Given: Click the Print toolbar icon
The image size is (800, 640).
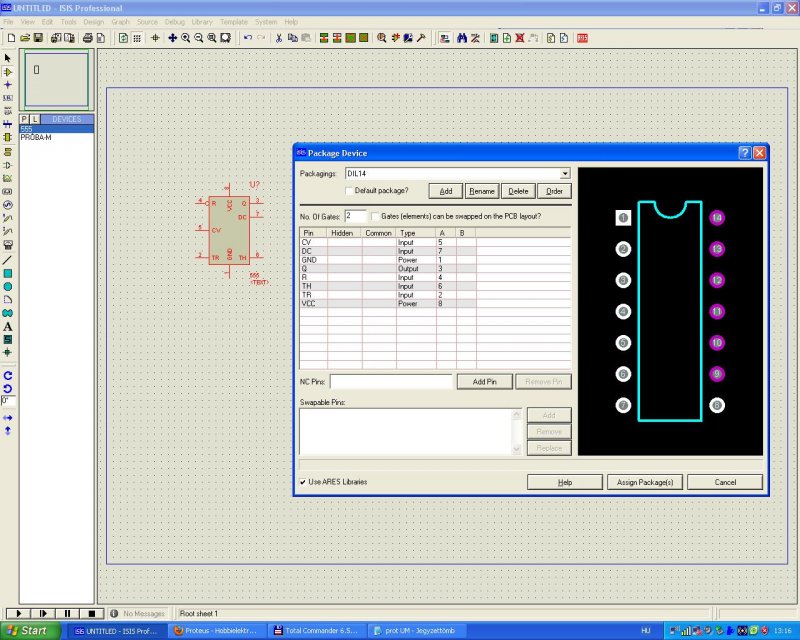Looking at the screenshot, I should click(x=87, y=38).
